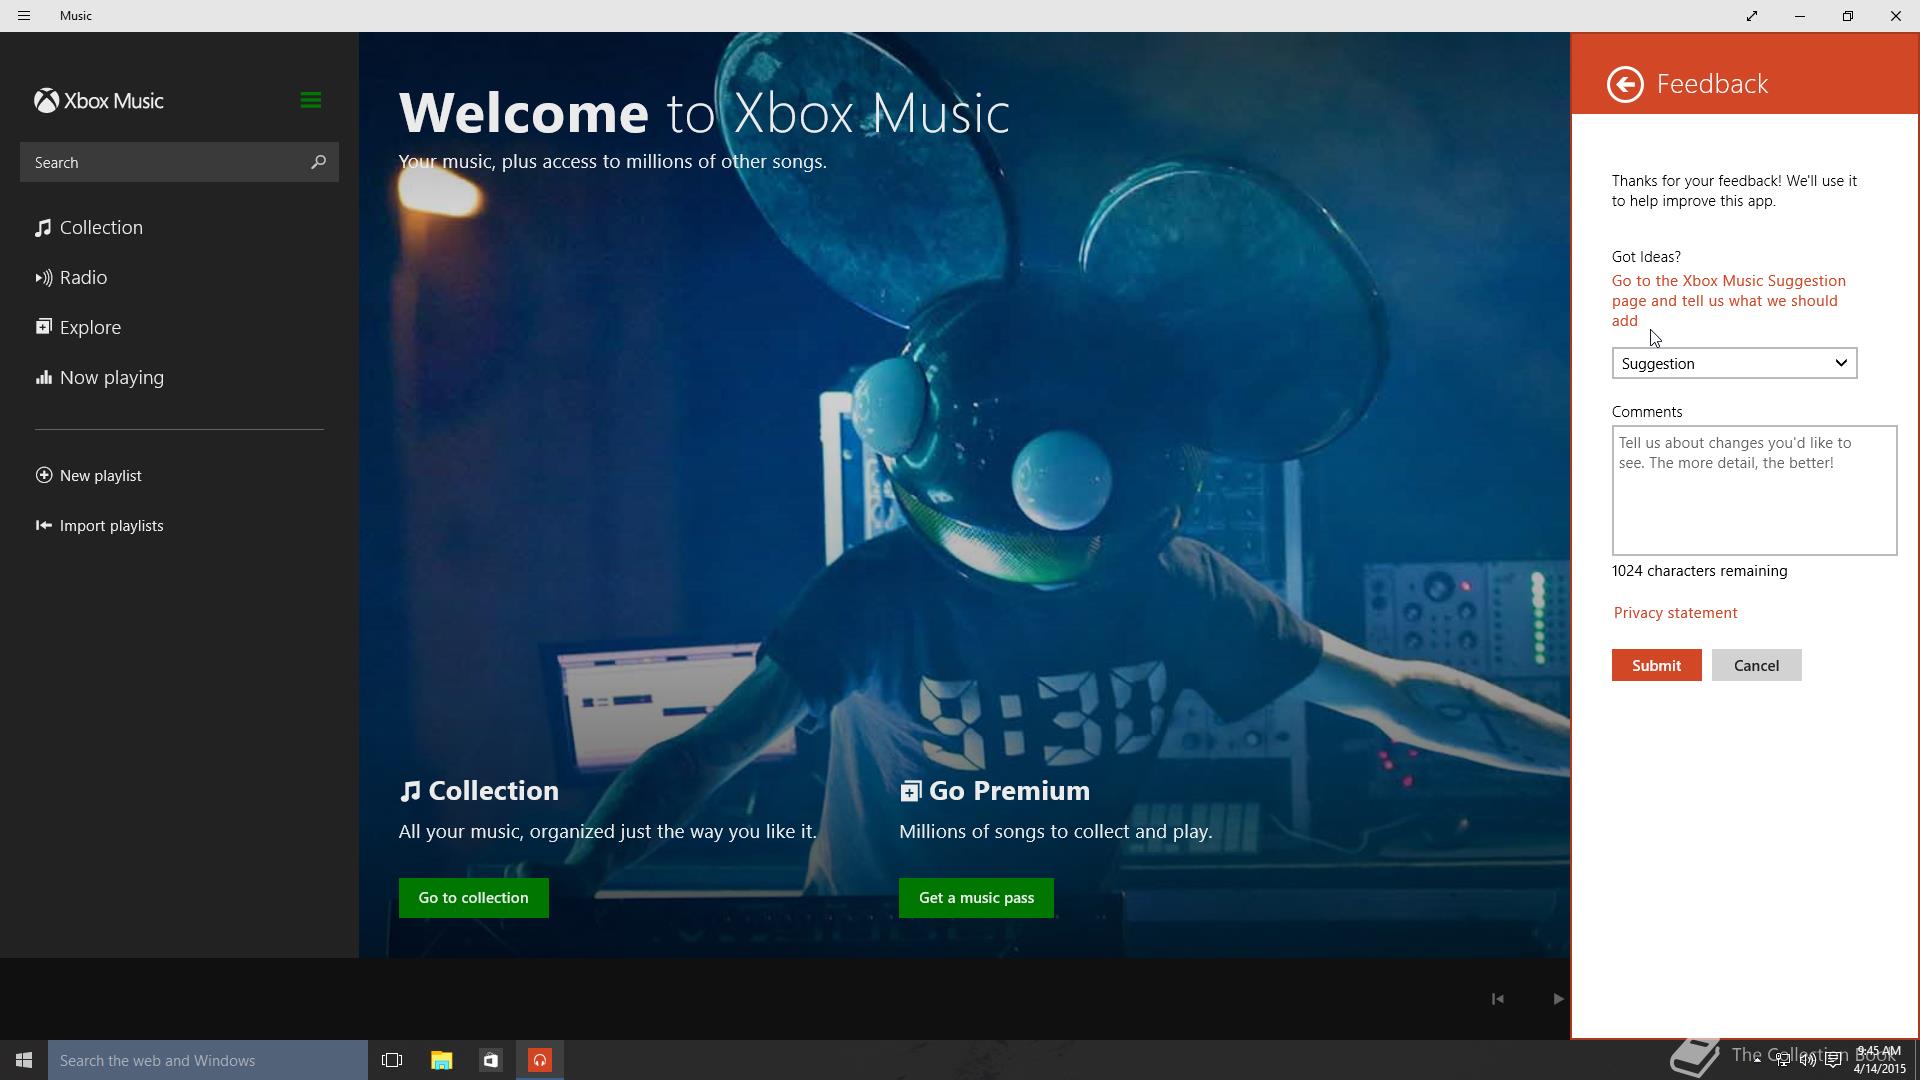Open the app hamburger menu in title bar
This screenshot has width=1920, height=1080.
tap(24, 16)
